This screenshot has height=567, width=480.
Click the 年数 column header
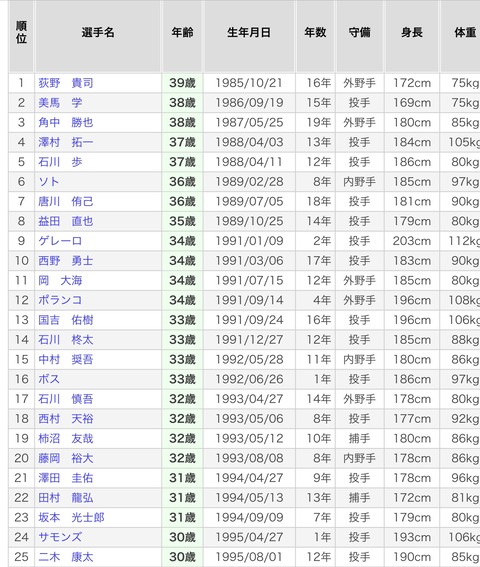[315, 33]
